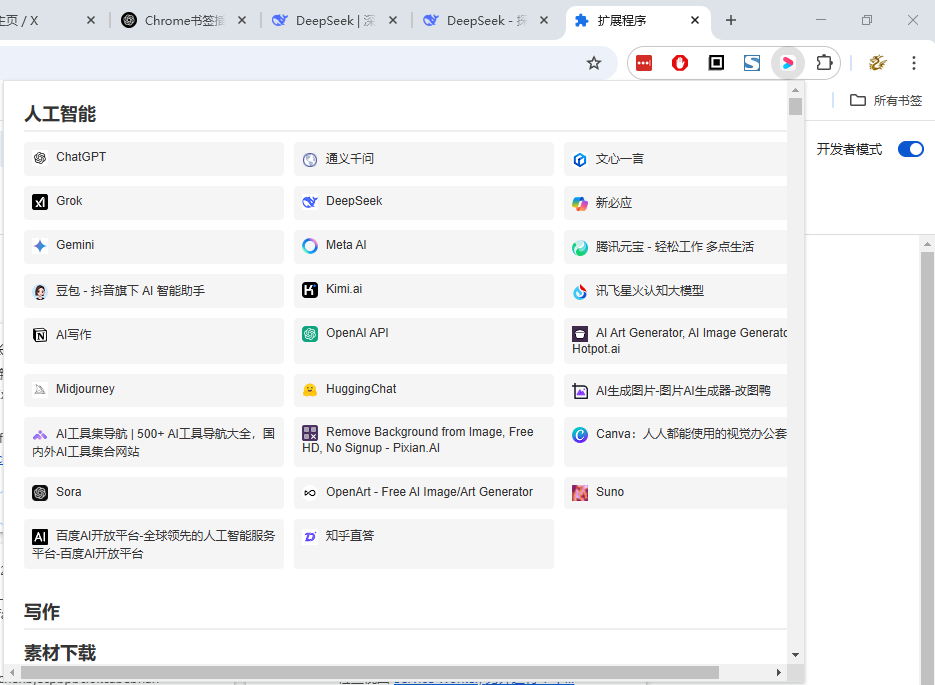935x685 pixels.
Task: Open the 所有书签 all bookmarks folder
Action: coord(886,100)
